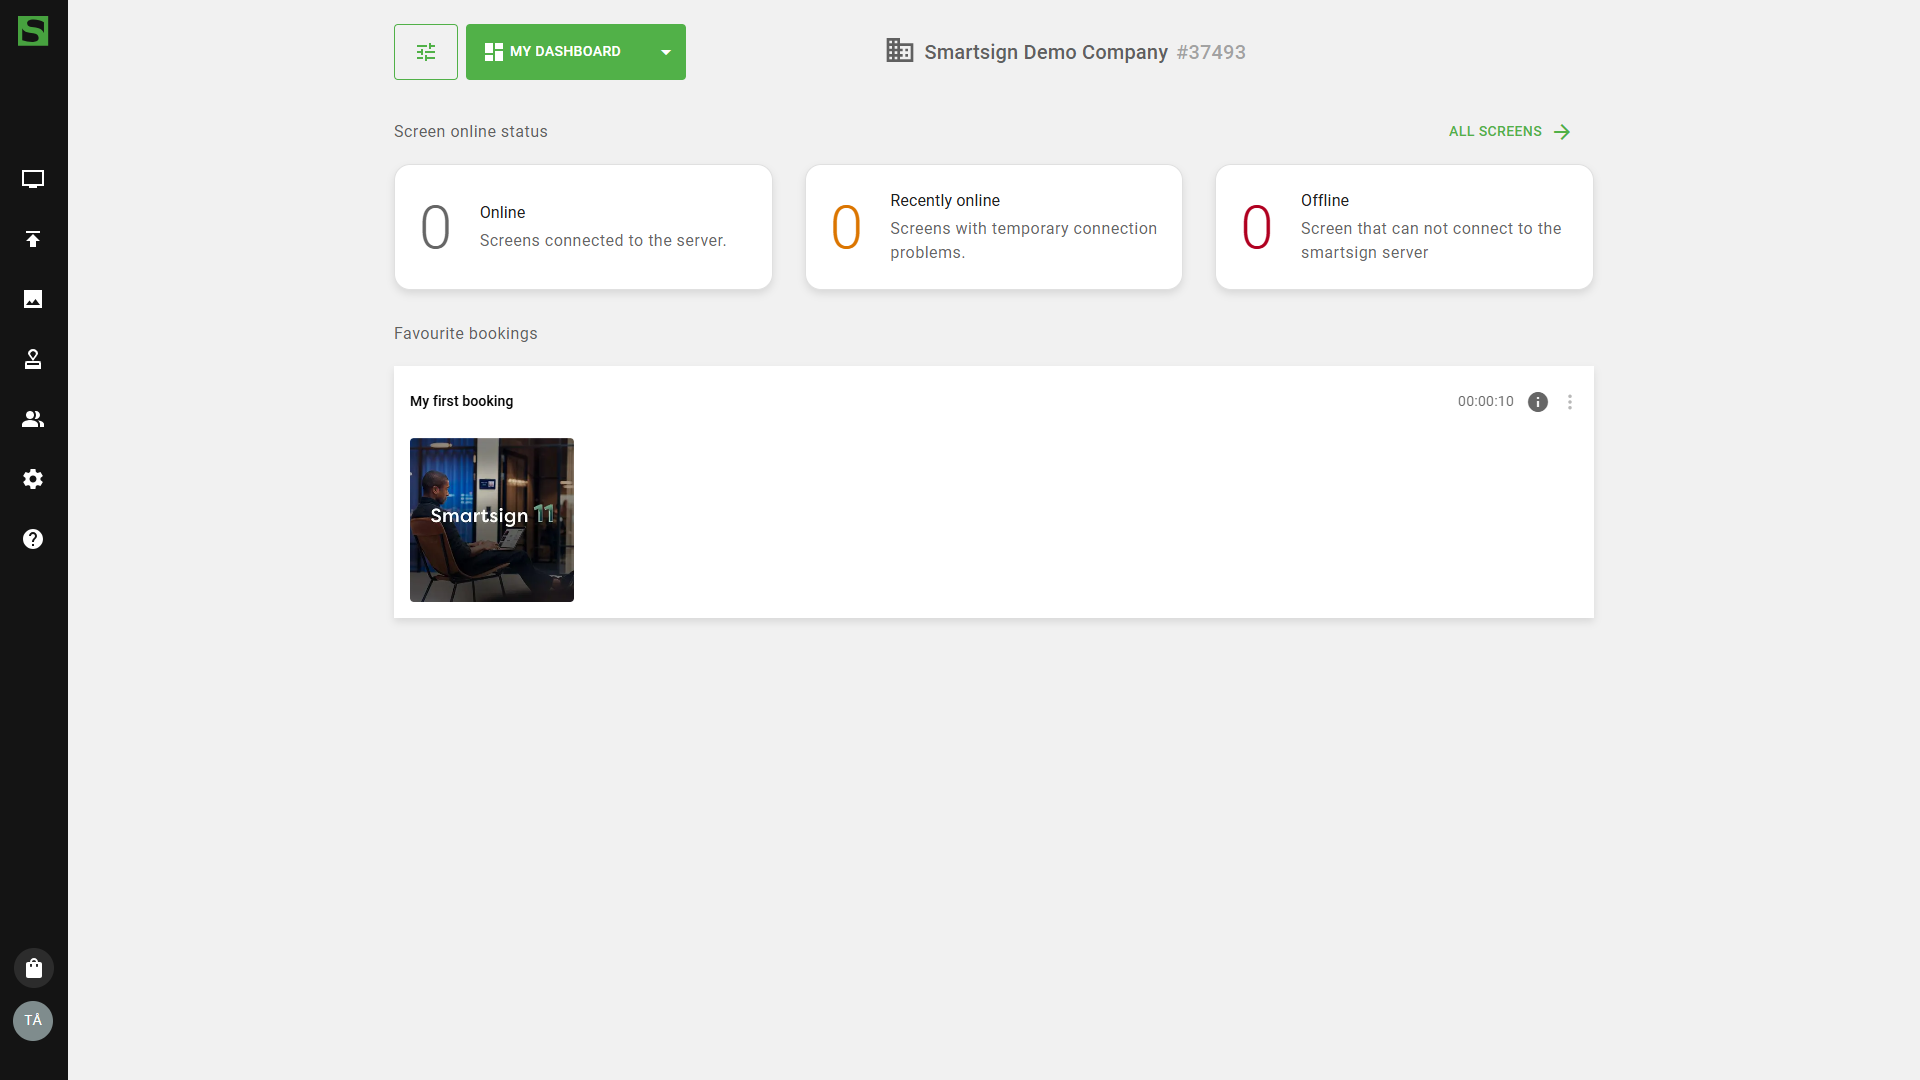Open the Recently online status card

[x=993, y=227]
